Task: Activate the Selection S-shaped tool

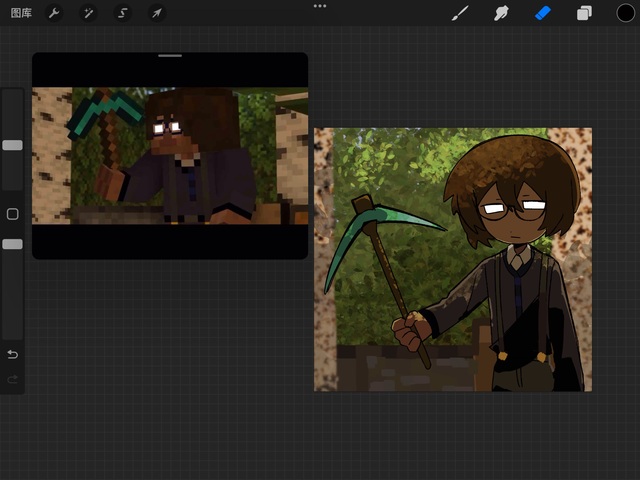Action: point(123,13)
